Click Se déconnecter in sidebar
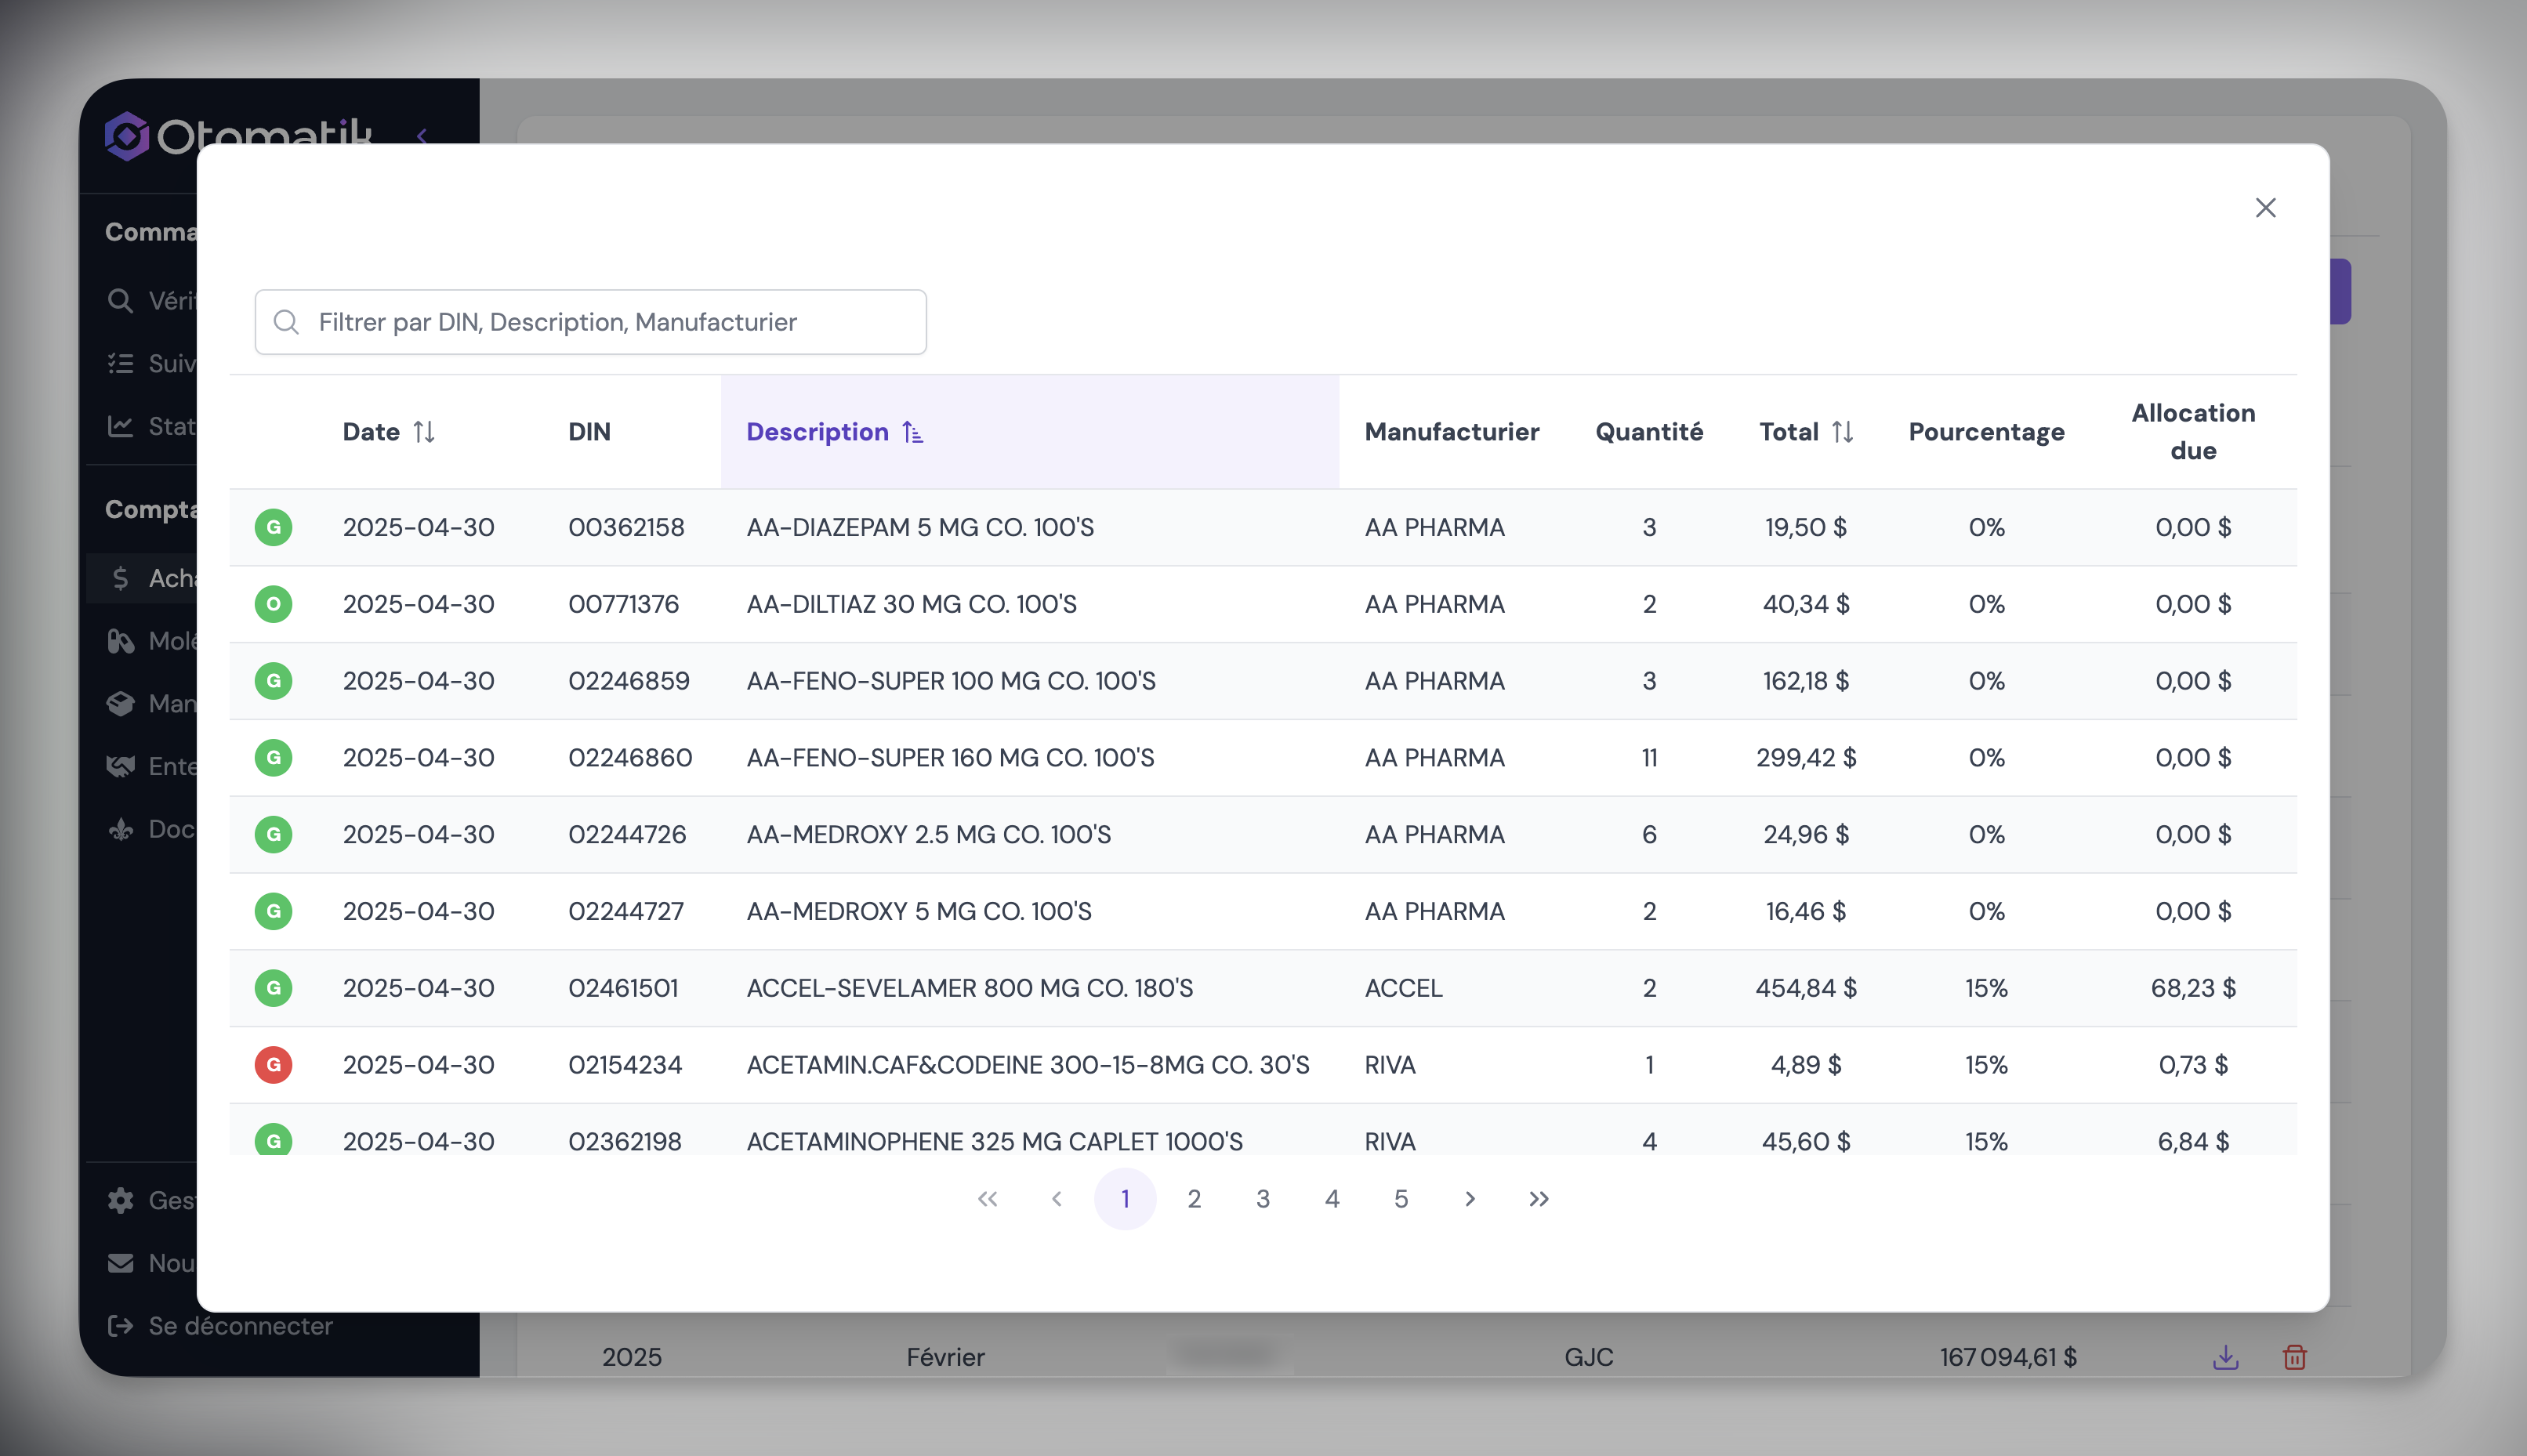Image resolution: width=2527 pixels, height=1456 pixels. tap(240, 1326)
